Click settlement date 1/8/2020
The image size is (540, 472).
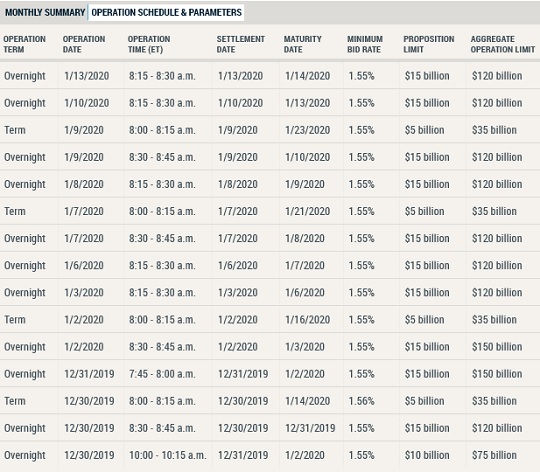coord(238,184)
